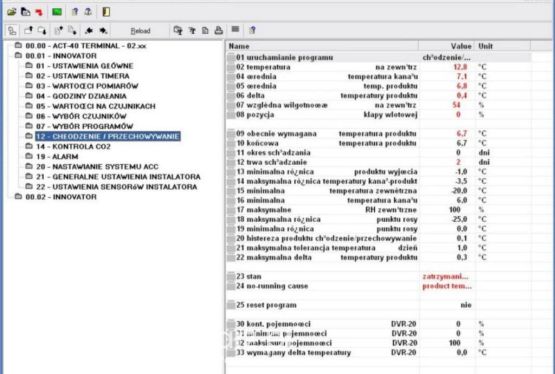Click the Unit column header
The image size is (555, 374).
503,46
